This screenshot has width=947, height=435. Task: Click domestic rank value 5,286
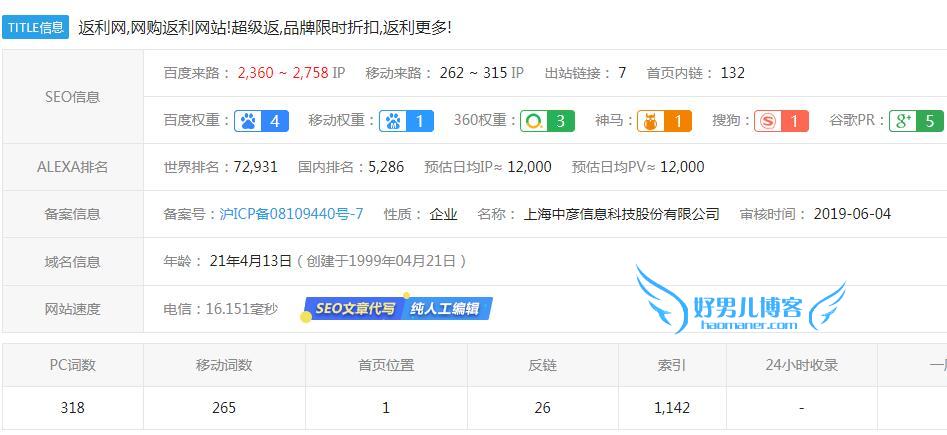click(386, 167)
